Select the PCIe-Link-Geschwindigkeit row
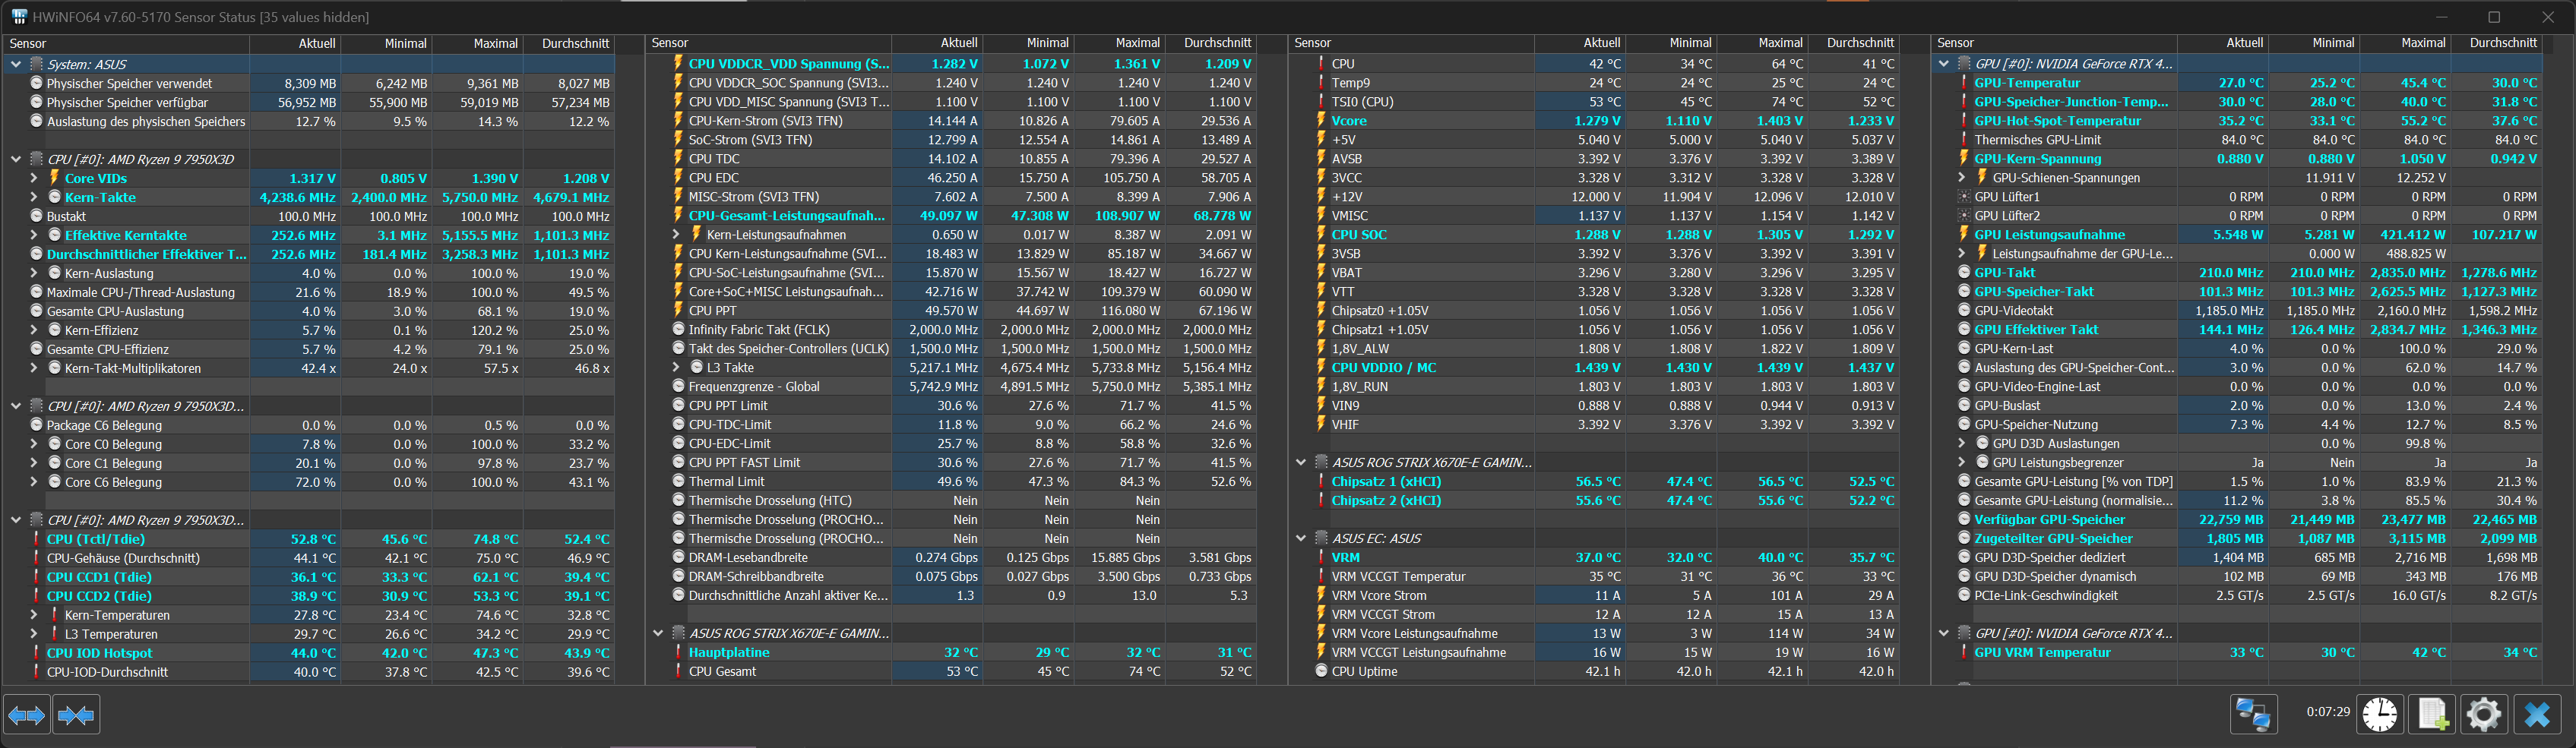Image resolution: width=2576 pixels, height=748 pixels. (x=2238, y=596)
